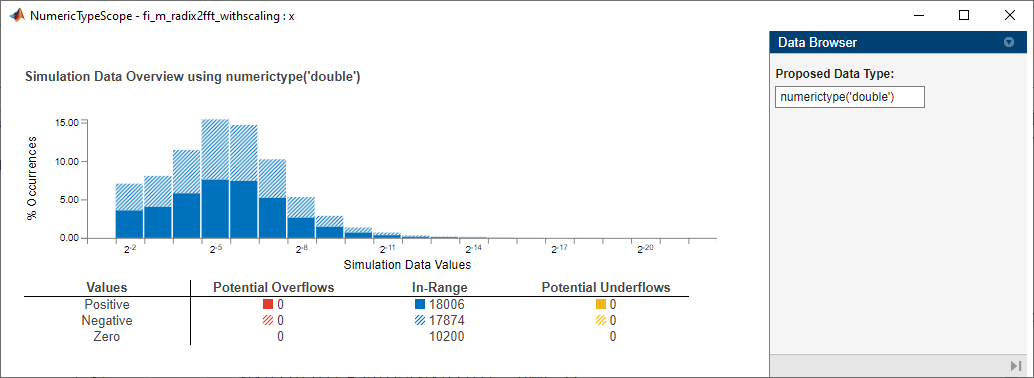
Task: Collapse the Data Browser panel arrow
Action: [x=1008, y=42]
